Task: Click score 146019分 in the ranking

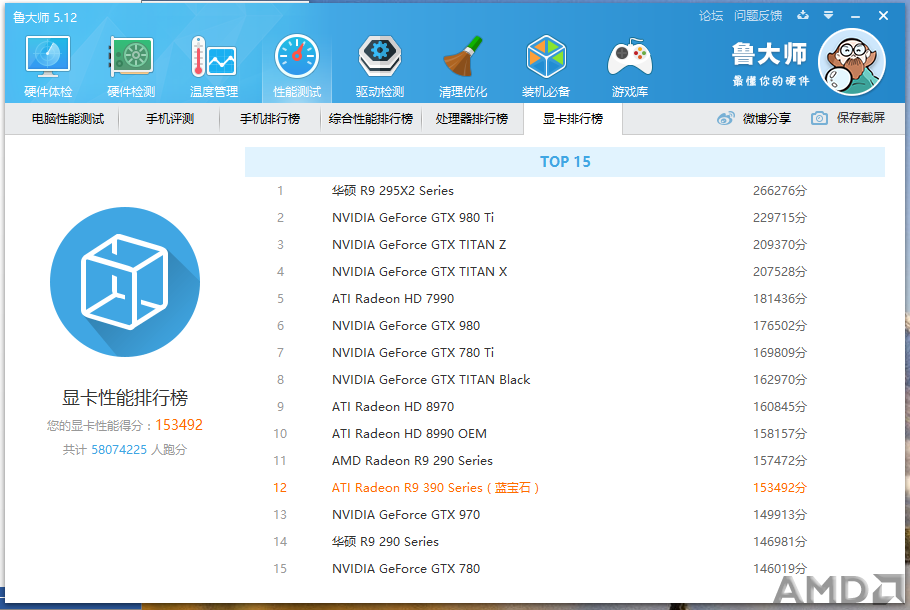Action: click(780, 569)
